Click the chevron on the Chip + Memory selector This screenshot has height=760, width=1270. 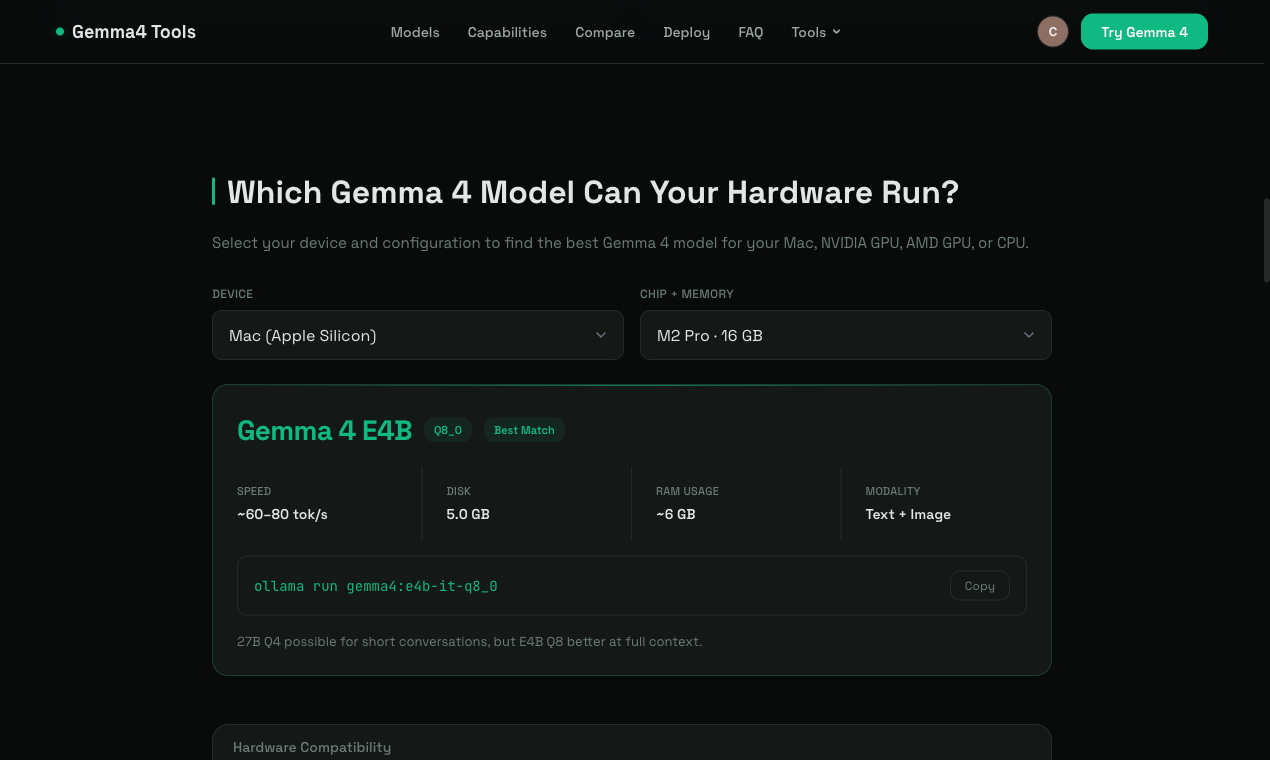click(1028, 335)
